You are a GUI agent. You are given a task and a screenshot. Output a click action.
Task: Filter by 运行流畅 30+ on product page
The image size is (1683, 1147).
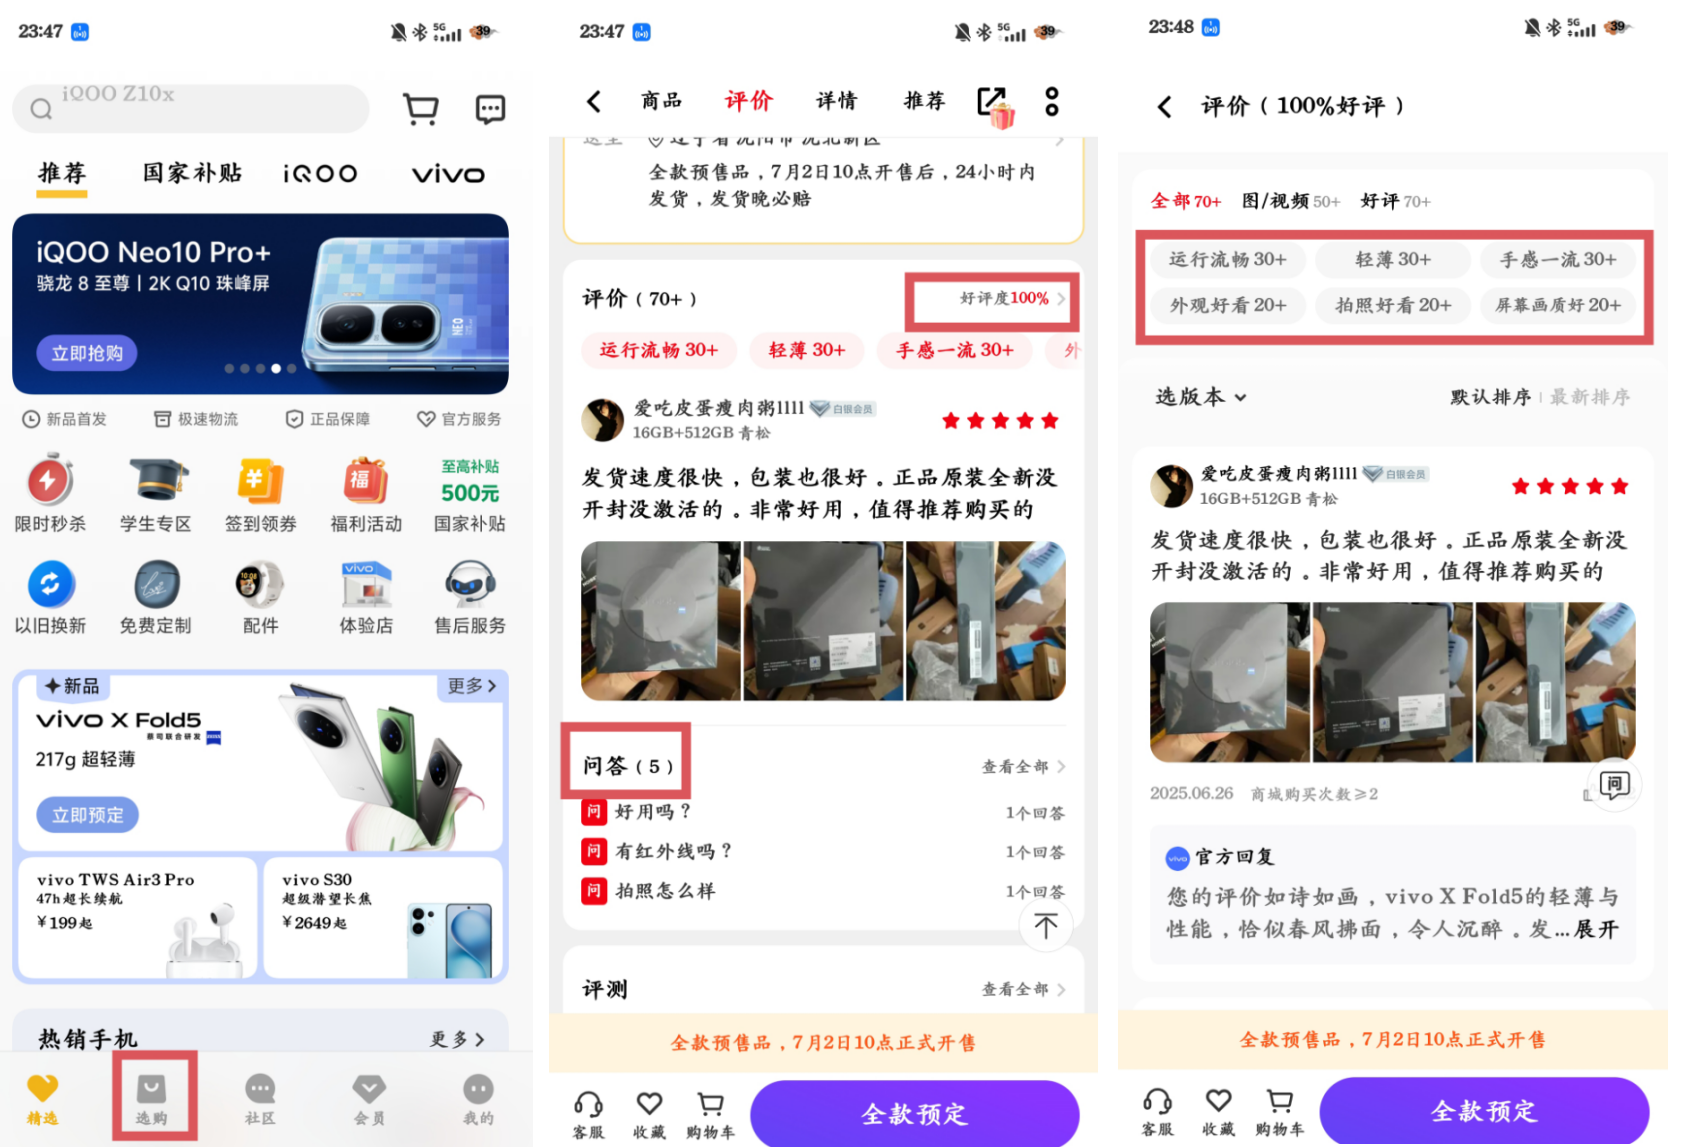(659, 350)
